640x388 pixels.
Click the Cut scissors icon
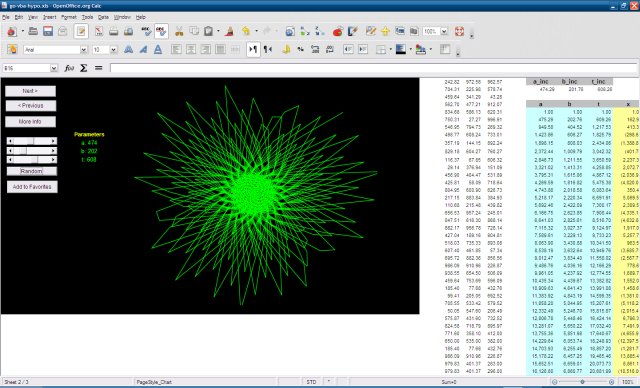click(179, 31)
